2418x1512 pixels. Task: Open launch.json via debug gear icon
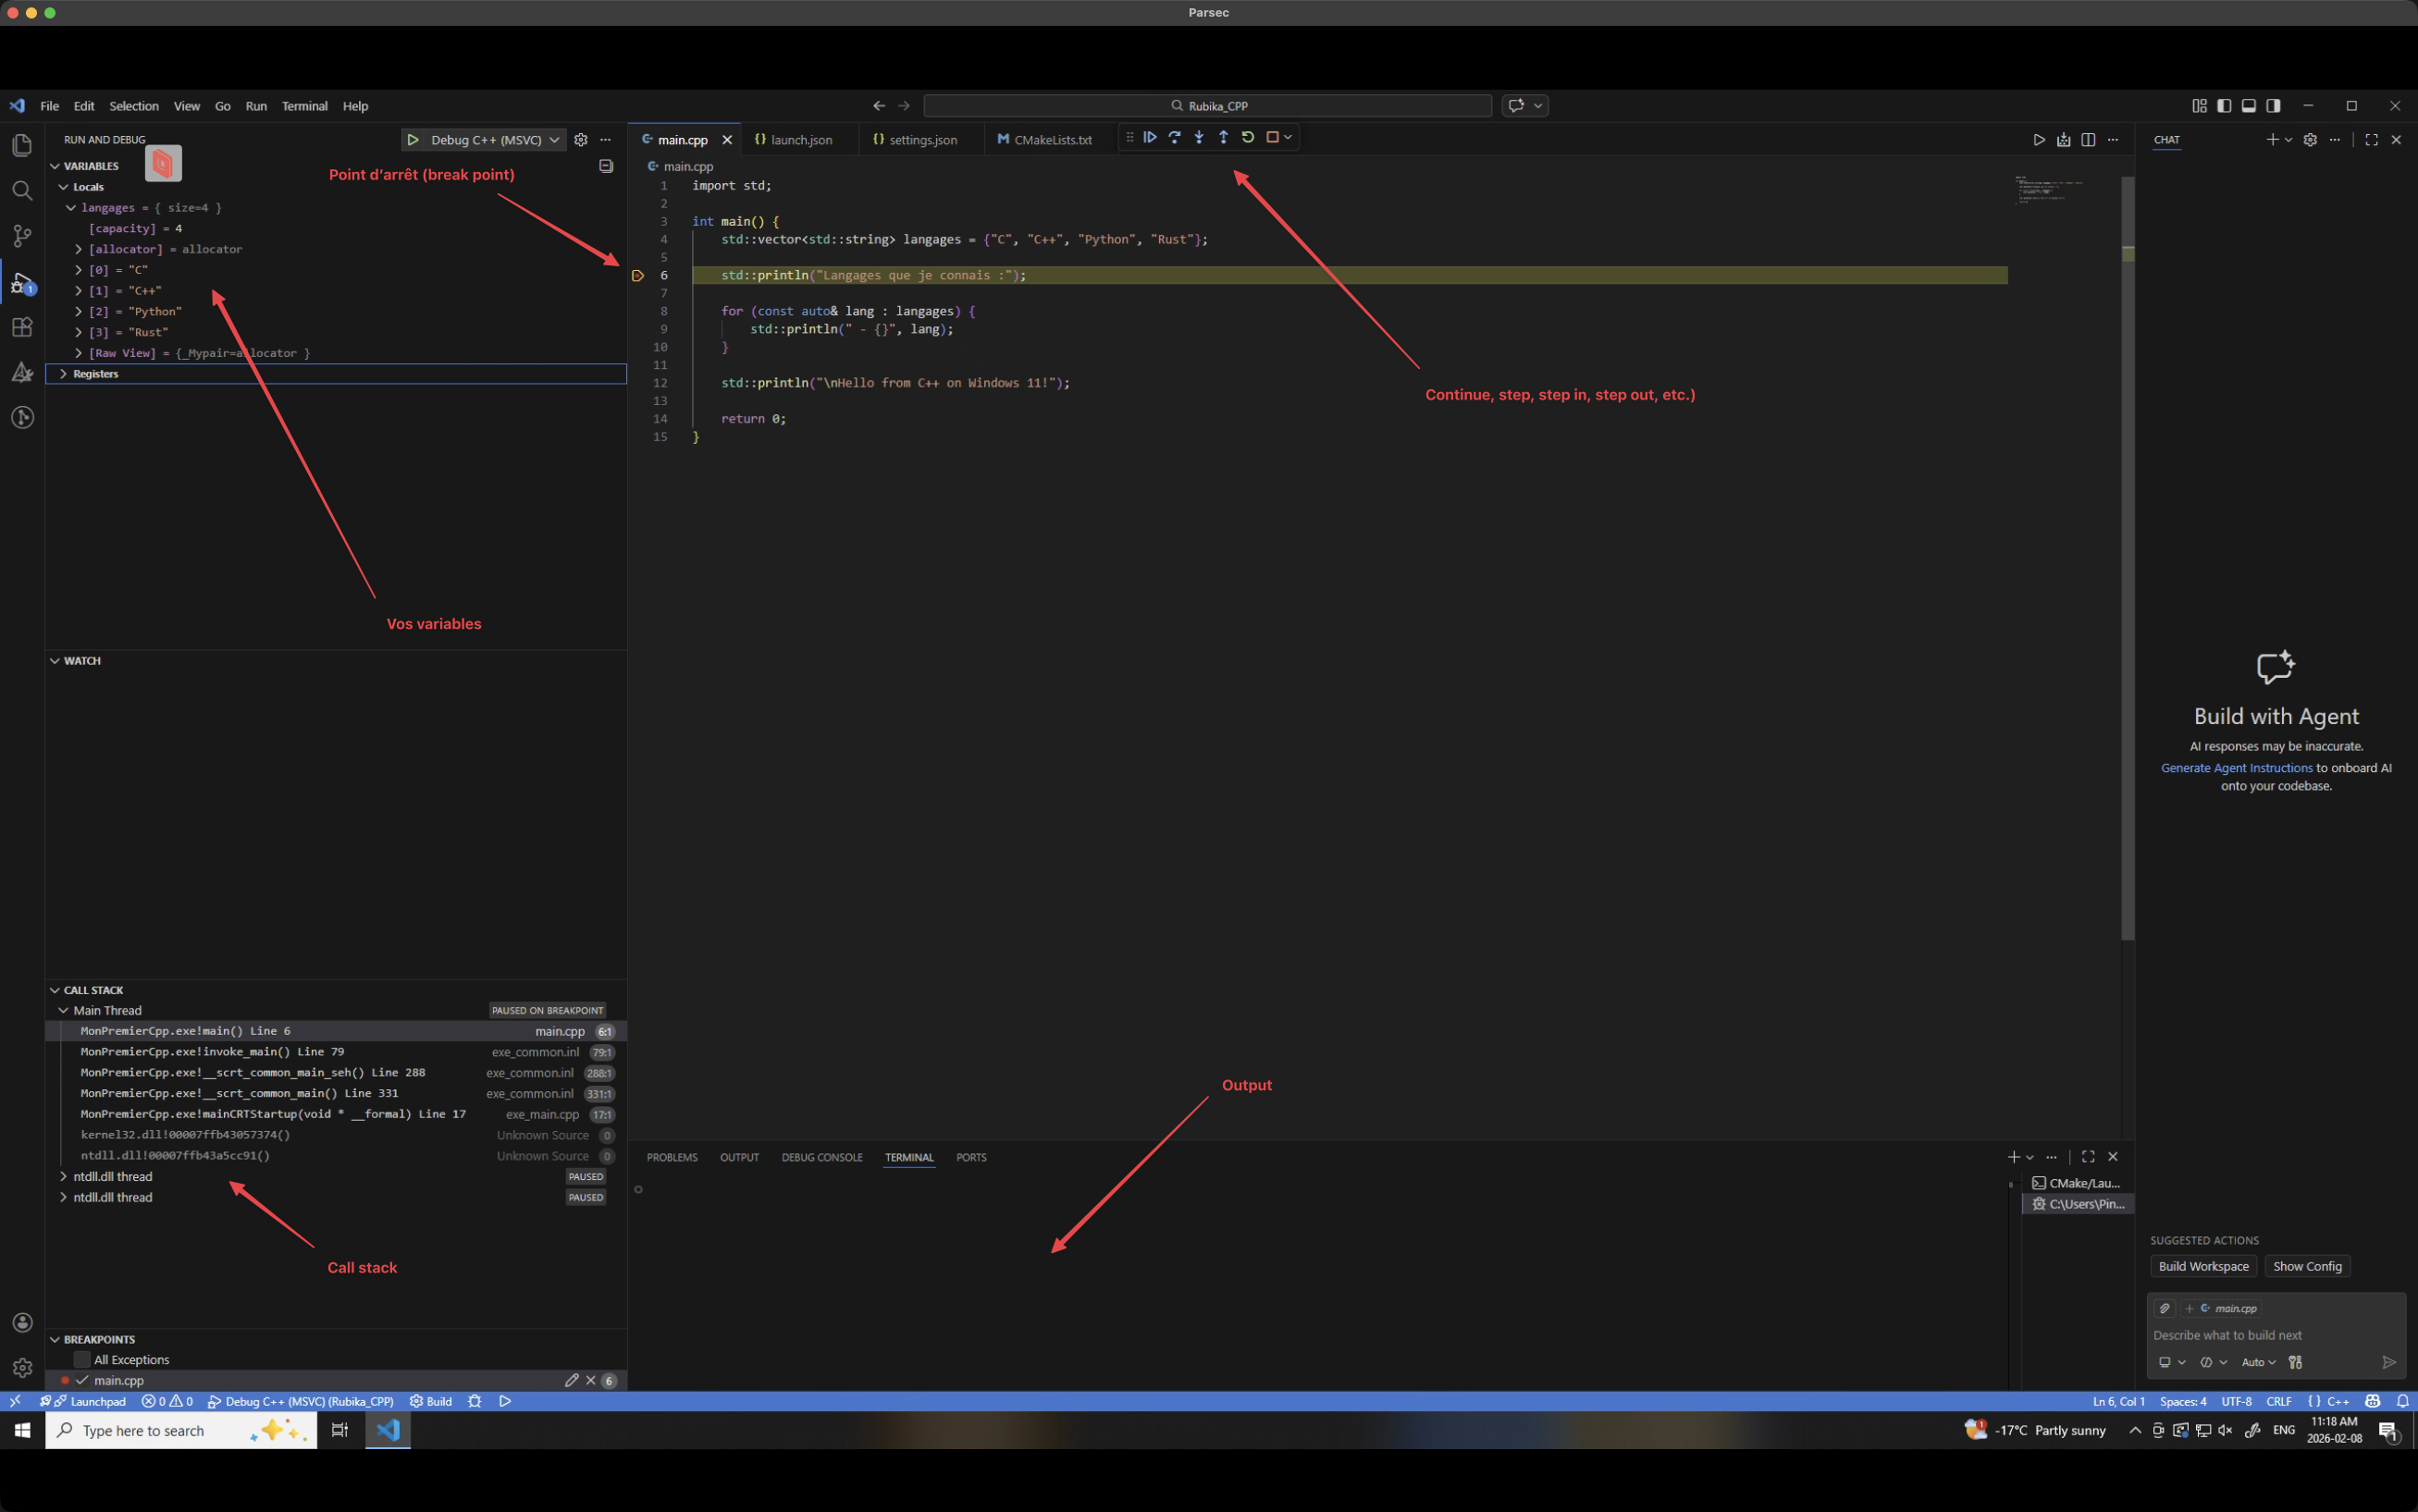pyautogui.click(x=581, y=140)
